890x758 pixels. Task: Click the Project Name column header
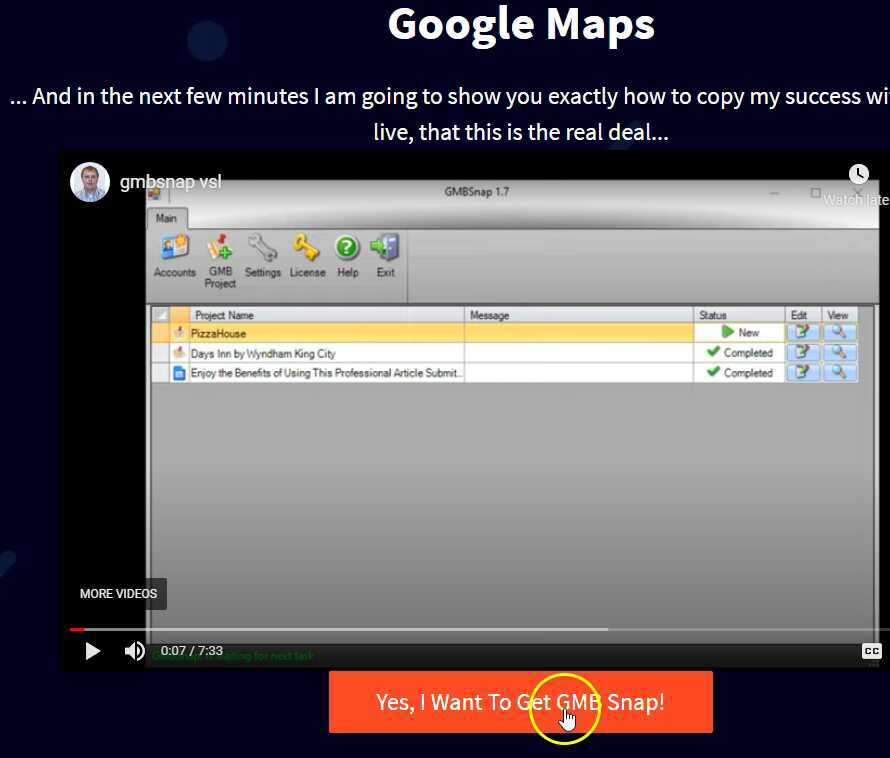(326, 315)
